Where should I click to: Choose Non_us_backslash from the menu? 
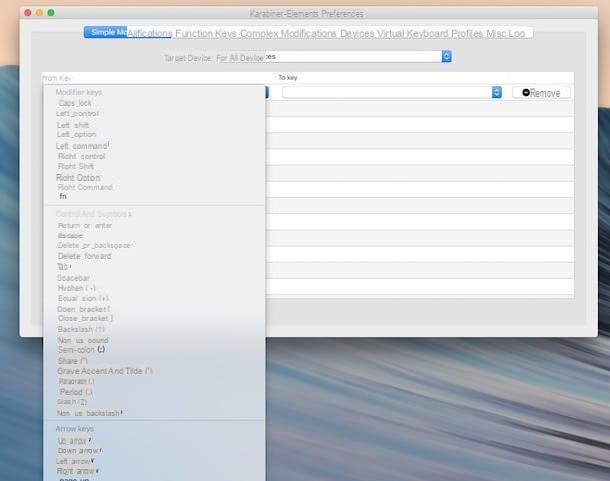(89, 413)
